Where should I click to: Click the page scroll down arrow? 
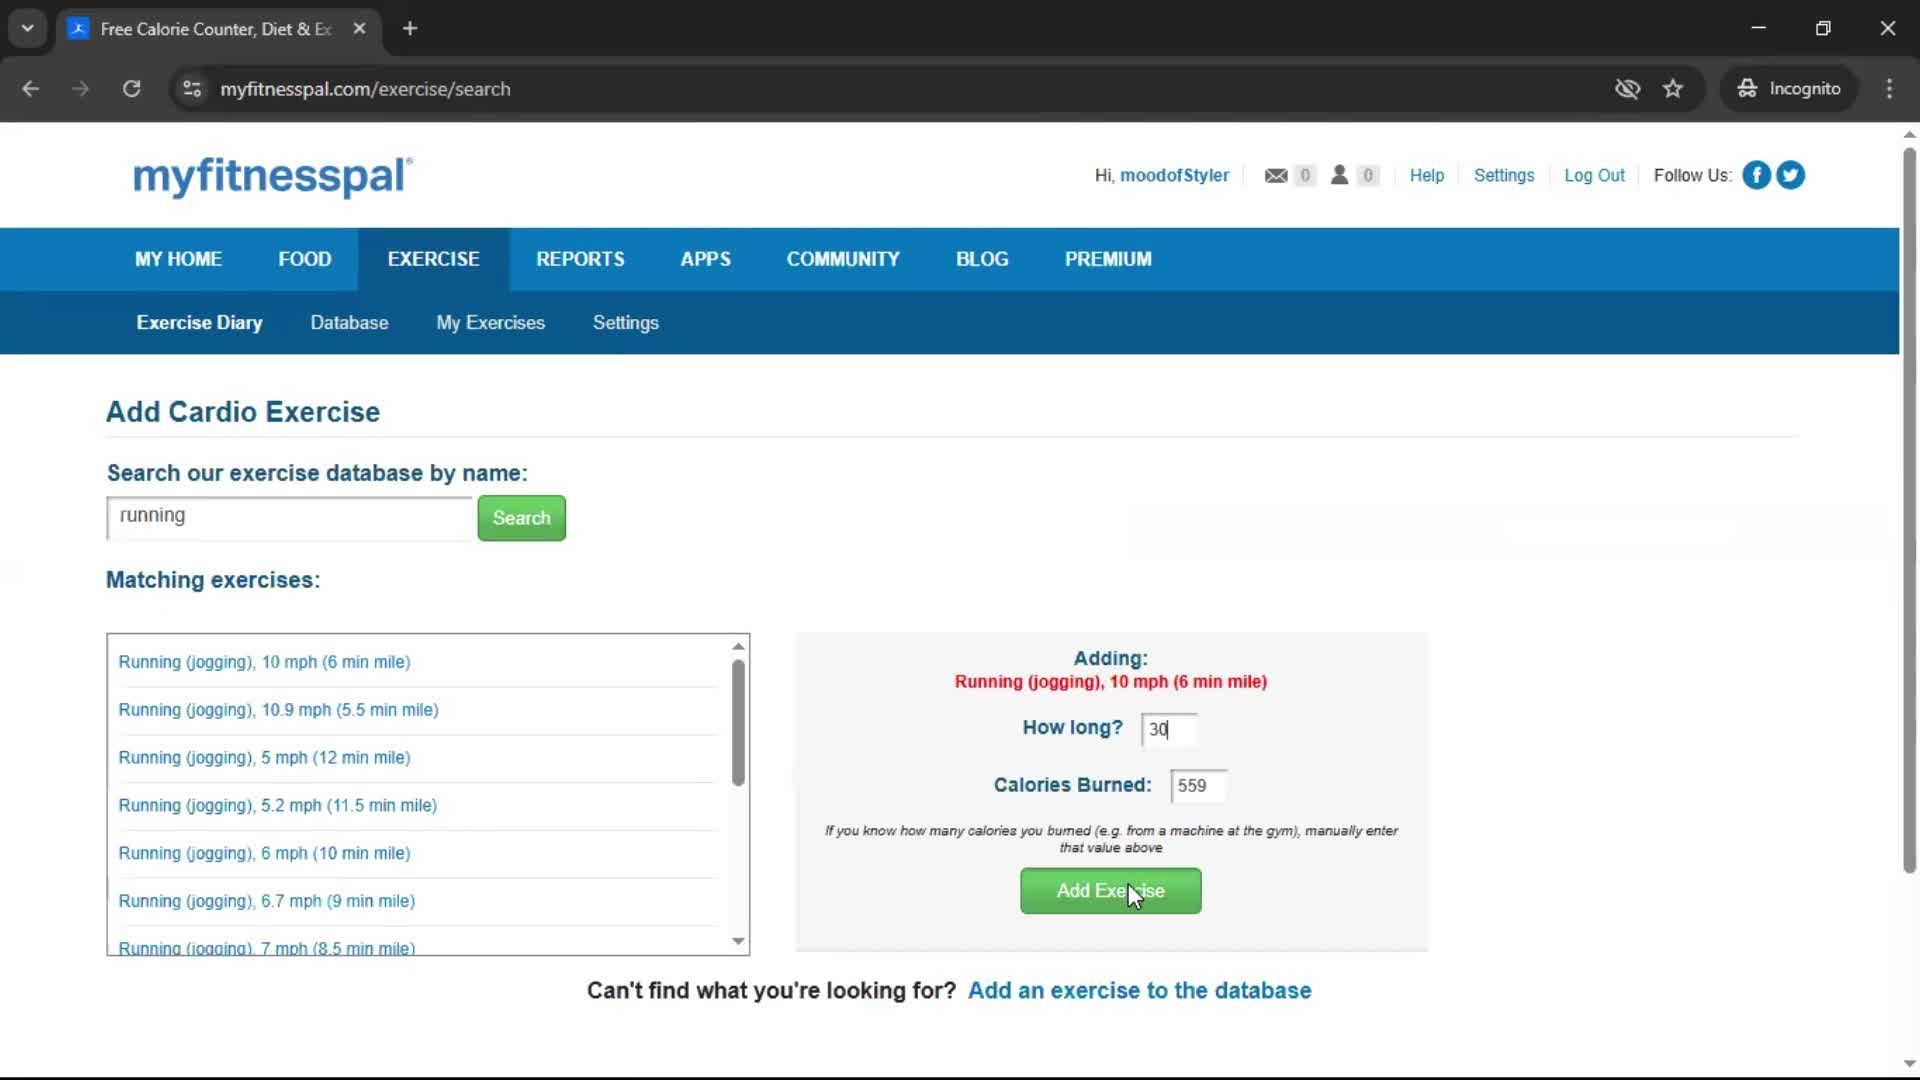[1909, 1064]
